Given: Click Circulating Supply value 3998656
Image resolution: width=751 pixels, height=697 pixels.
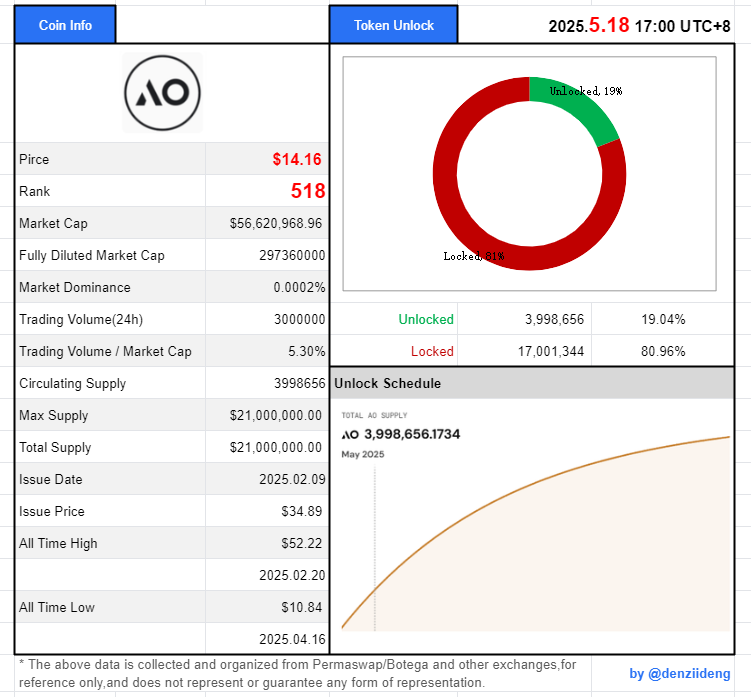Looking at the screenshot, I should tap(299, 383).
